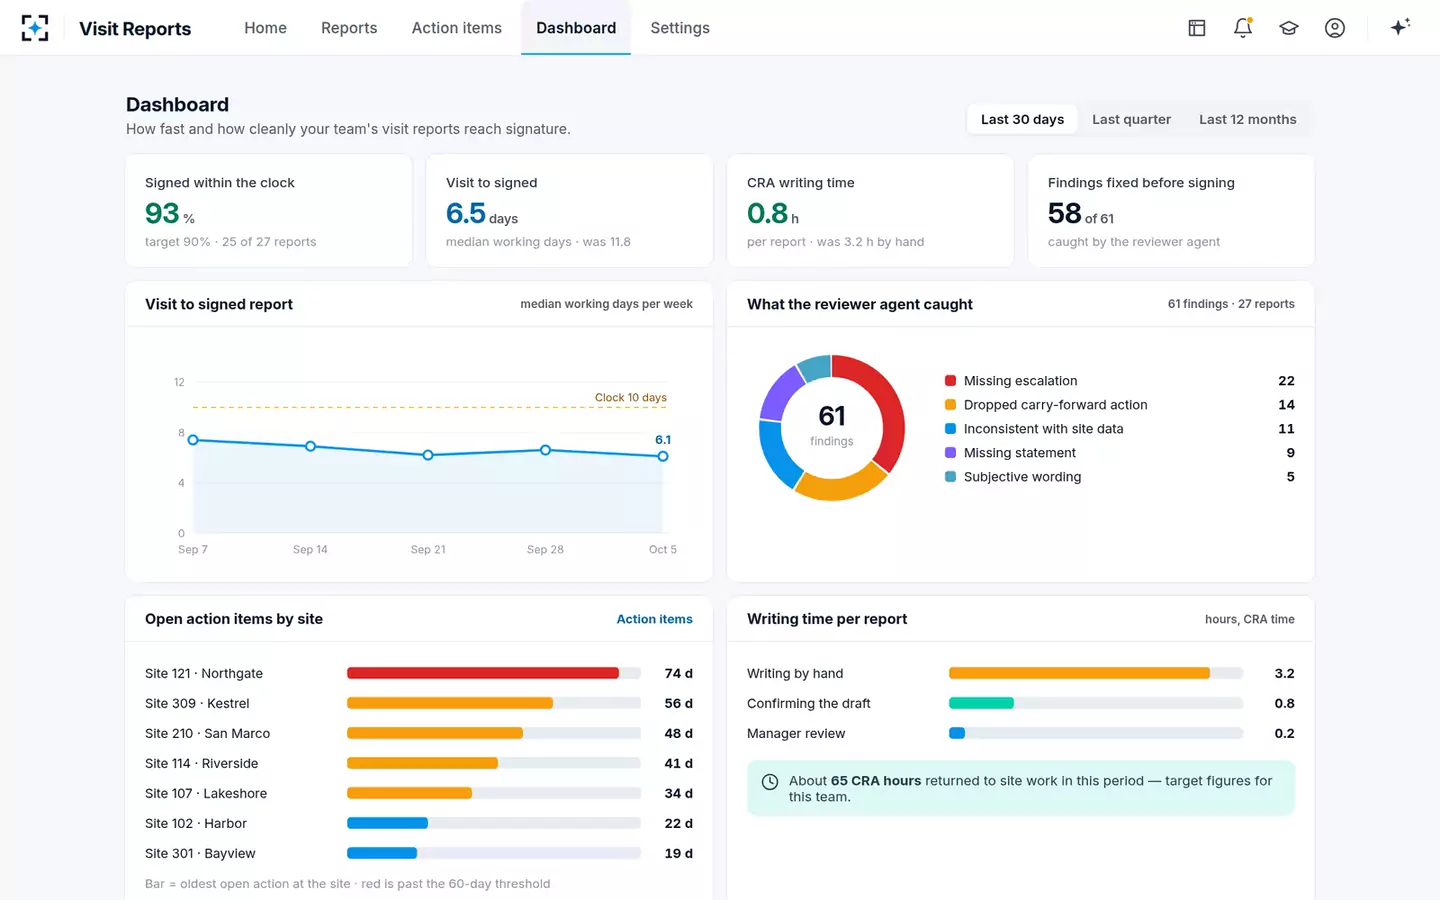Click the Site 309 Kestrel bar
1440x900 pixels.
click(450, 703)
